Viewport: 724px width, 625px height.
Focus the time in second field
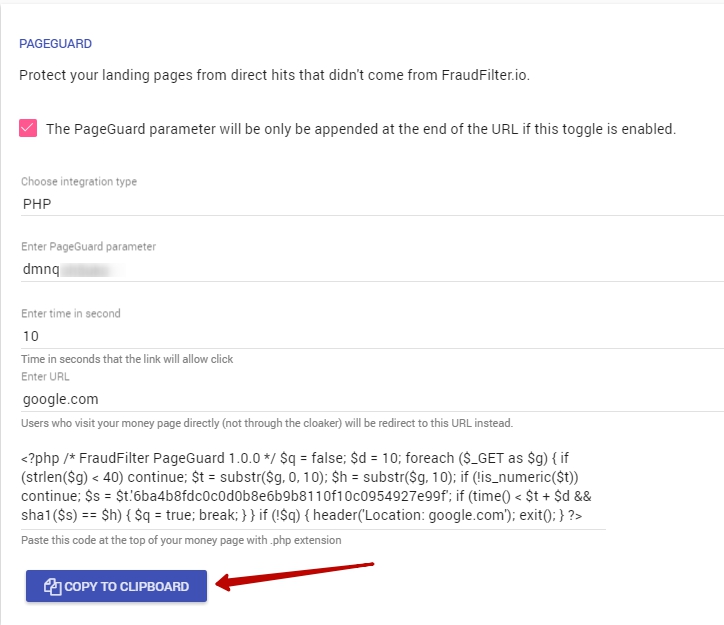click(x=370, y=336)
